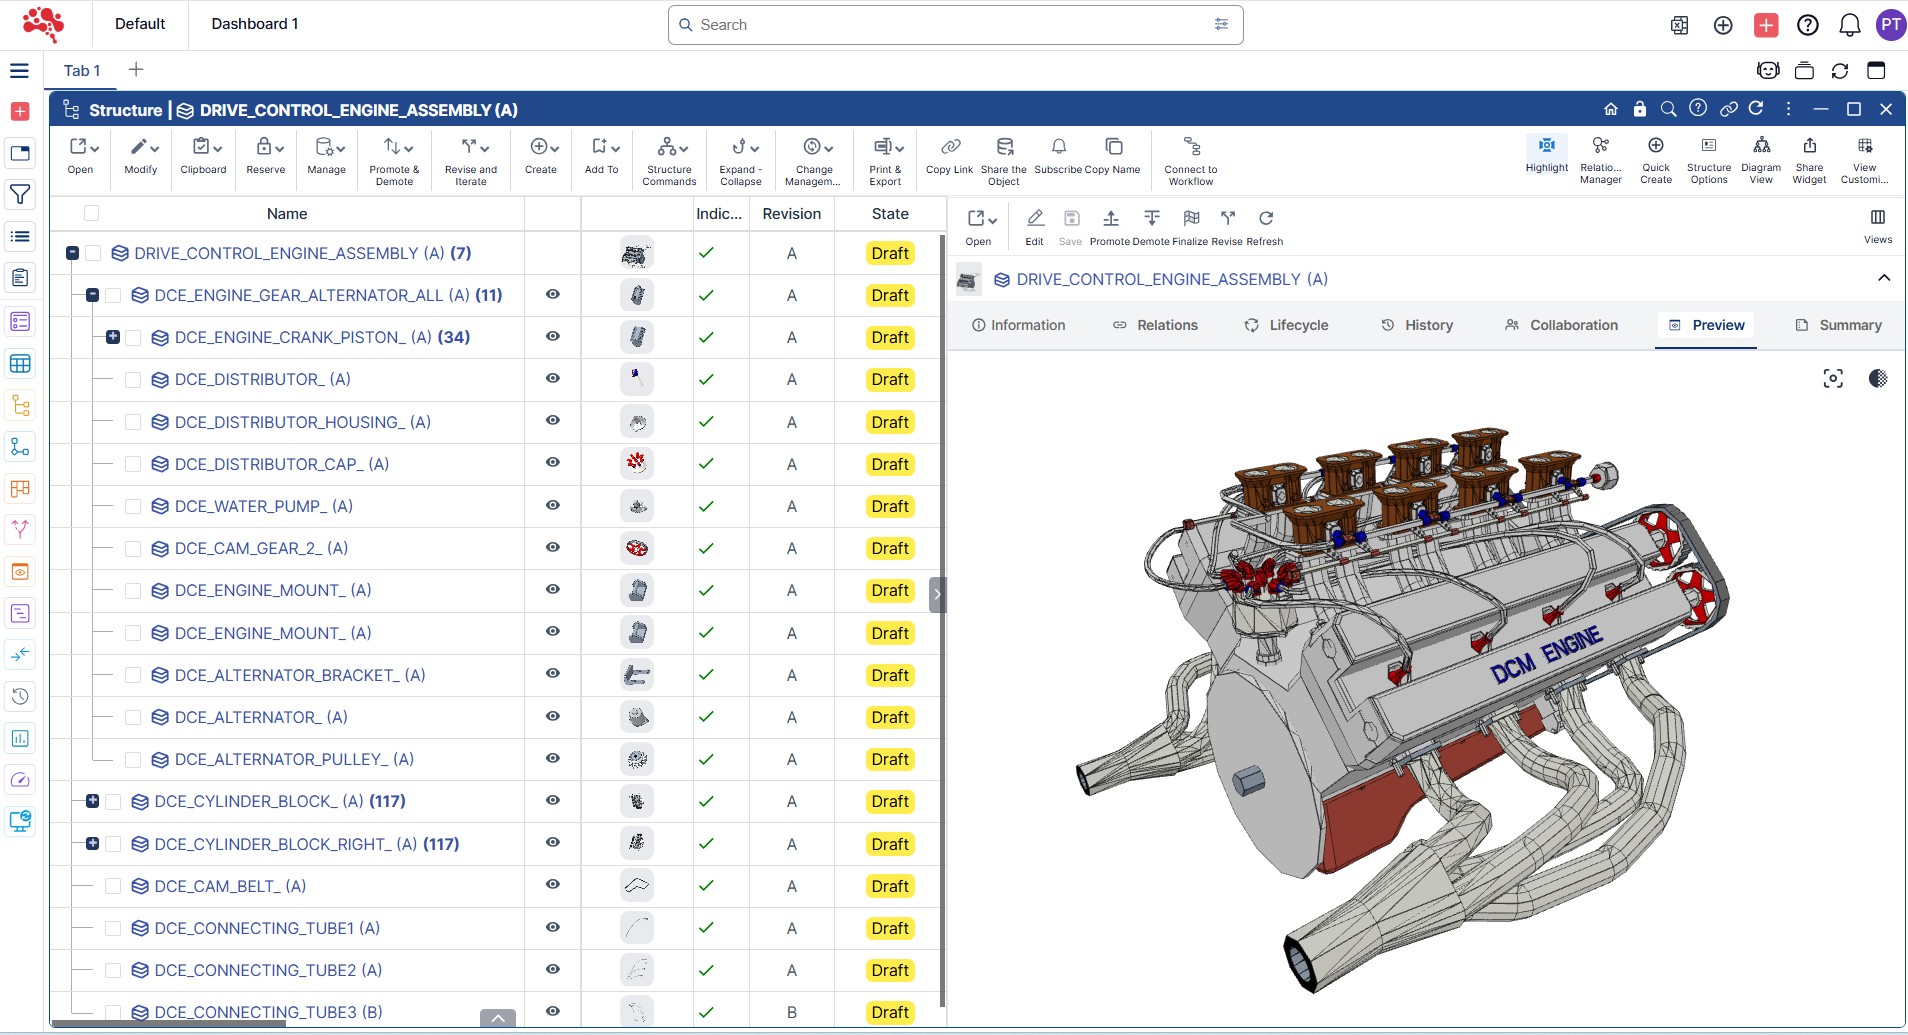Image resolution: width=1908 pixels, height=1035 pixels.
Task: Toggle the viewer background color button
Action: [1877, 379]
